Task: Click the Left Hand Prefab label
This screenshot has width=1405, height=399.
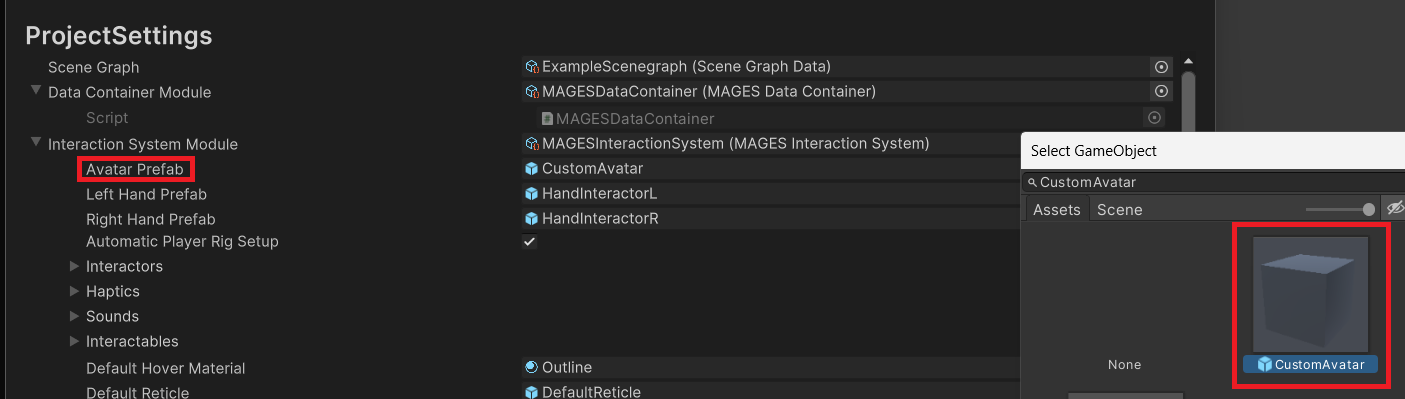Action: 146,194
